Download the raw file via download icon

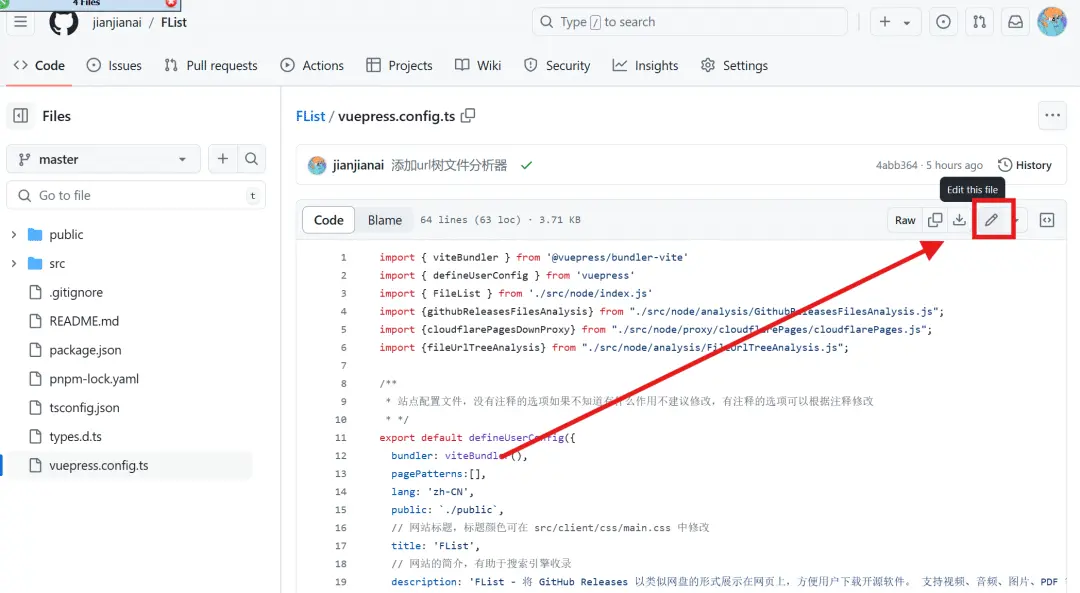click(959, 220)
